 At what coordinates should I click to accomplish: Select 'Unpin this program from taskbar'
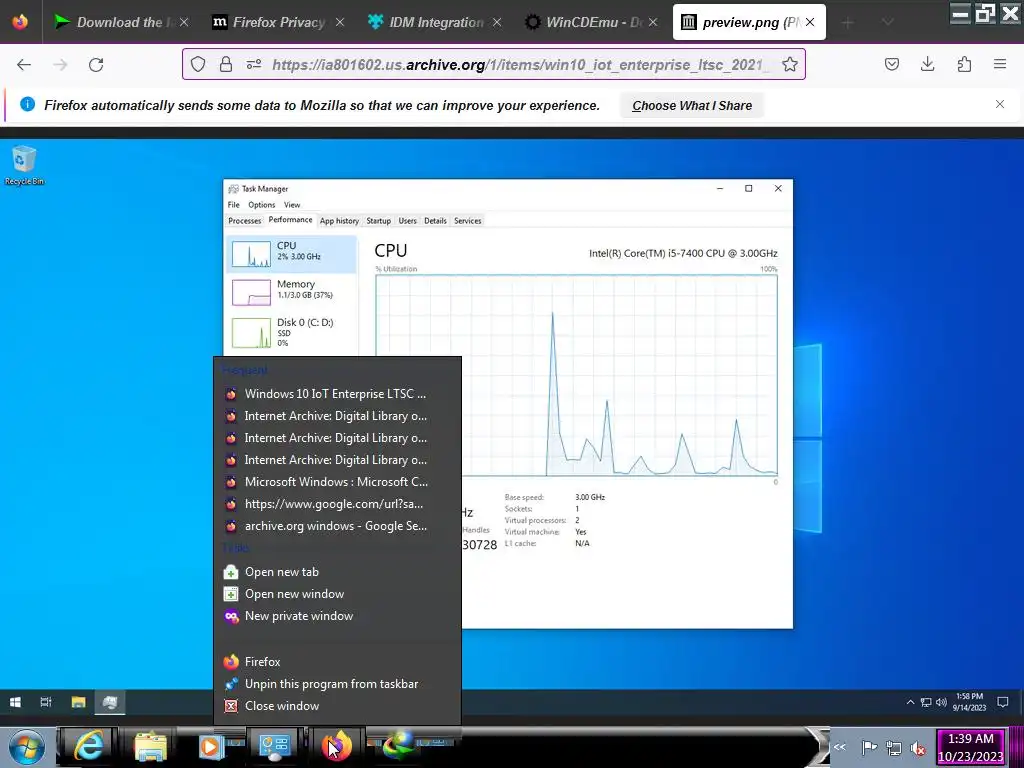[337, 684]
